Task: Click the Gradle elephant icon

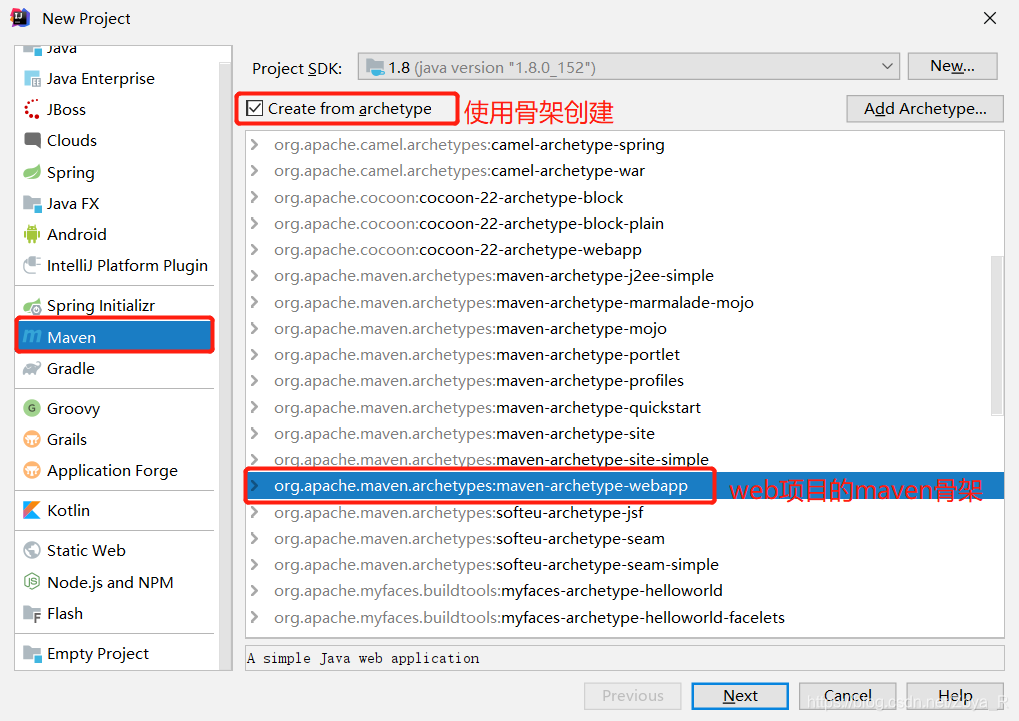Action: (x=32, y=369)
